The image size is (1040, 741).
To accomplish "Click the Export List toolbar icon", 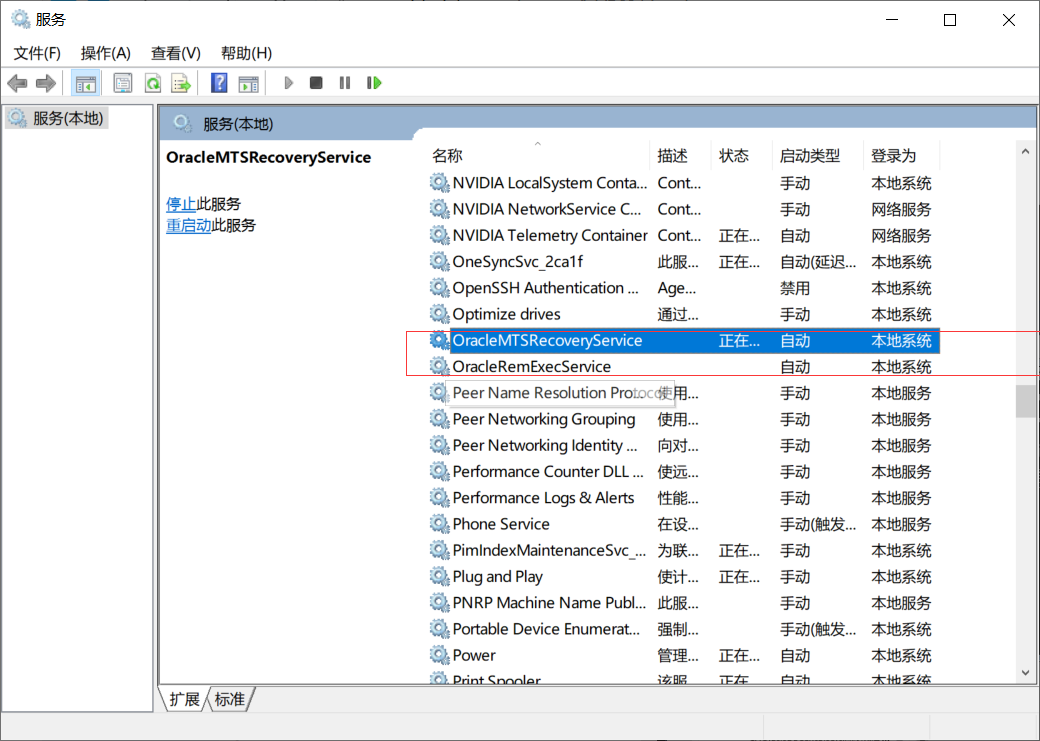I will pos(180,83).
